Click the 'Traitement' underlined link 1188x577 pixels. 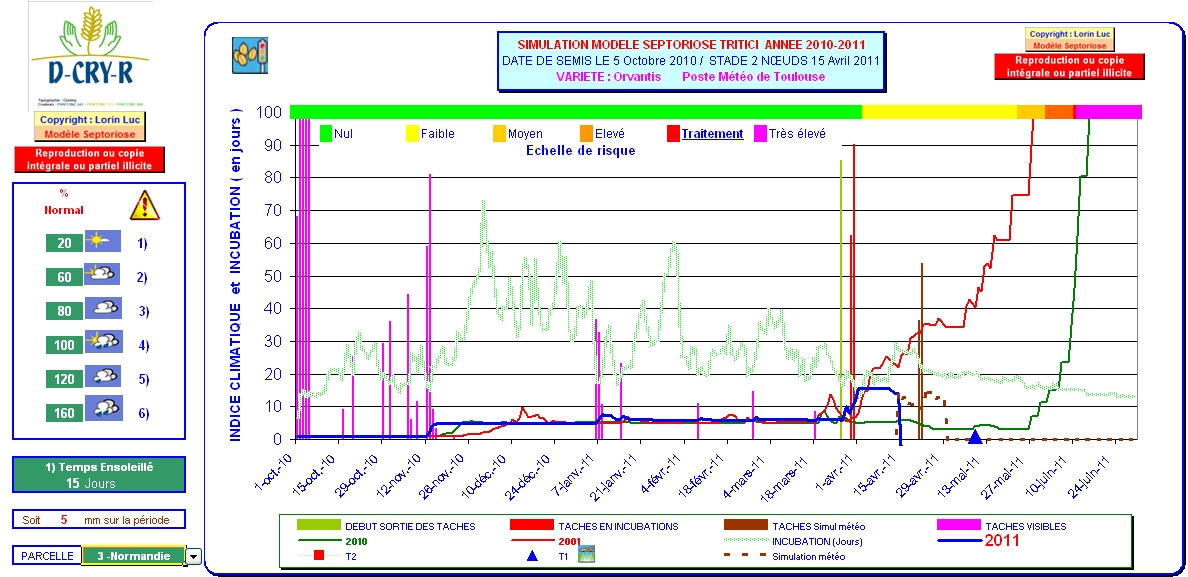tap(712, 134)
